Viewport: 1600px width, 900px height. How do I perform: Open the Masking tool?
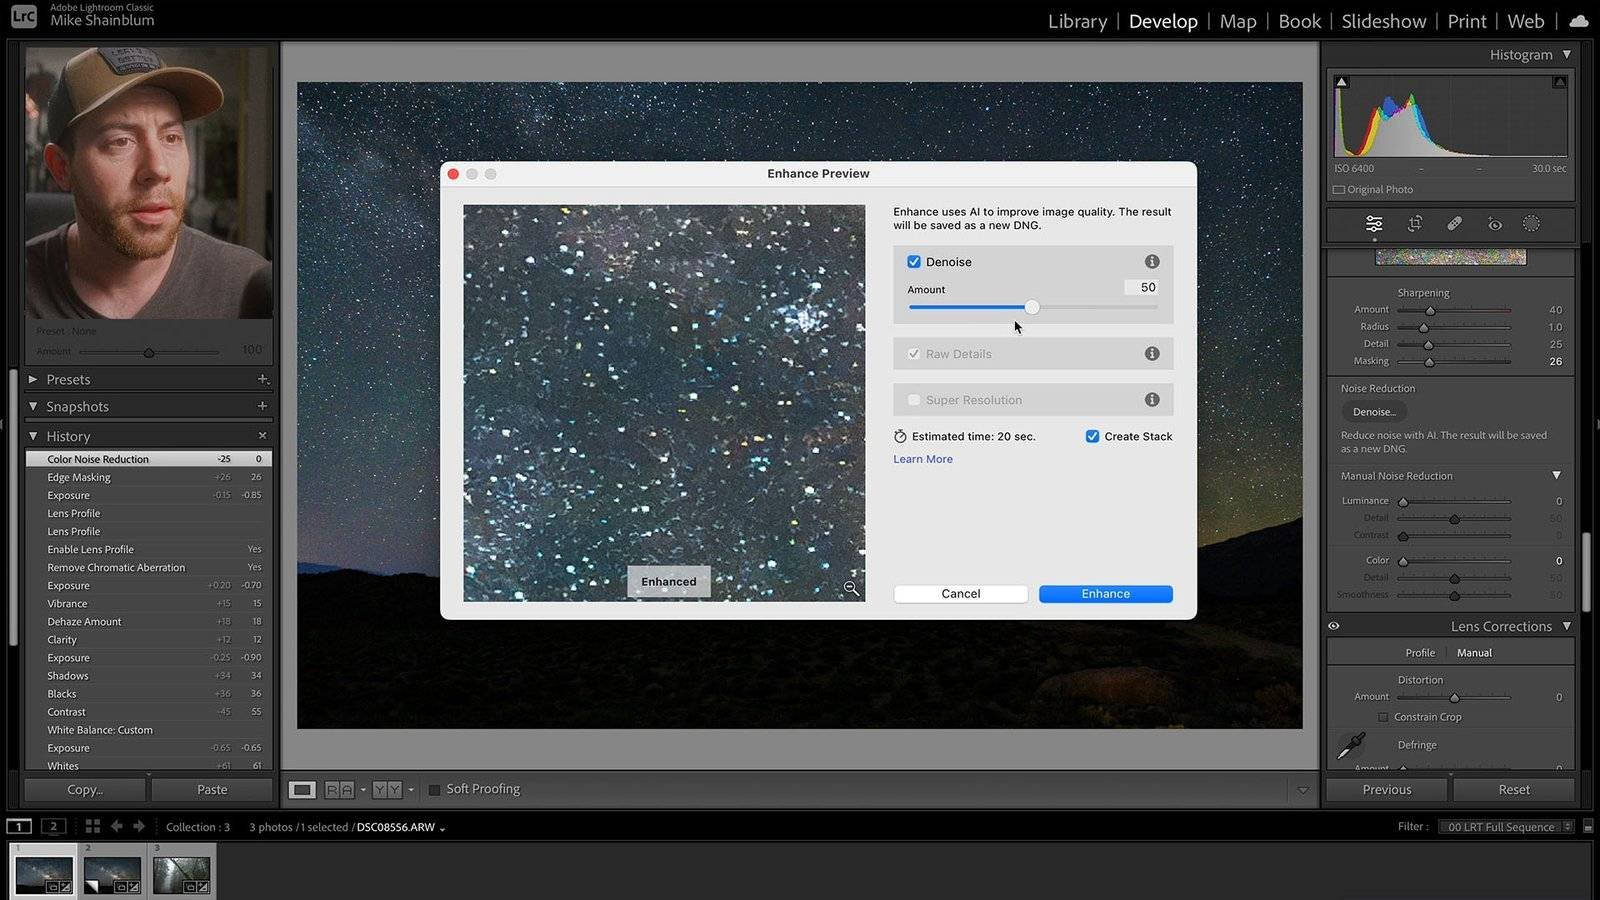(x=1531, y=224)
